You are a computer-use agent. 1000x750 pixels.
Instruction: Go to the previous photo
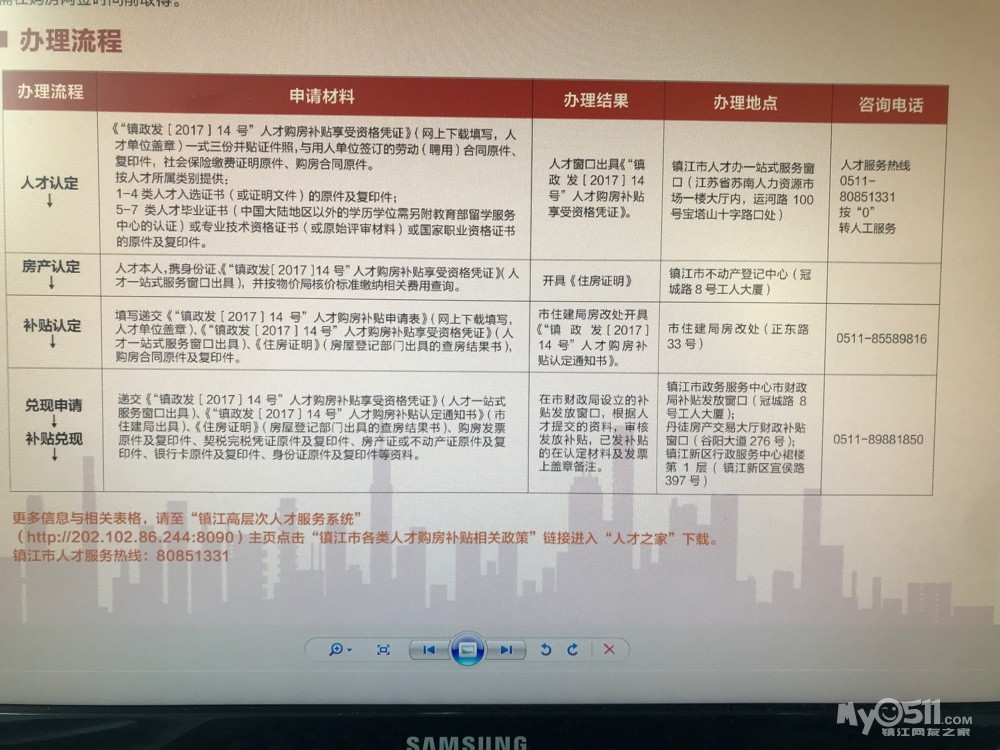(x=428, y=649)
